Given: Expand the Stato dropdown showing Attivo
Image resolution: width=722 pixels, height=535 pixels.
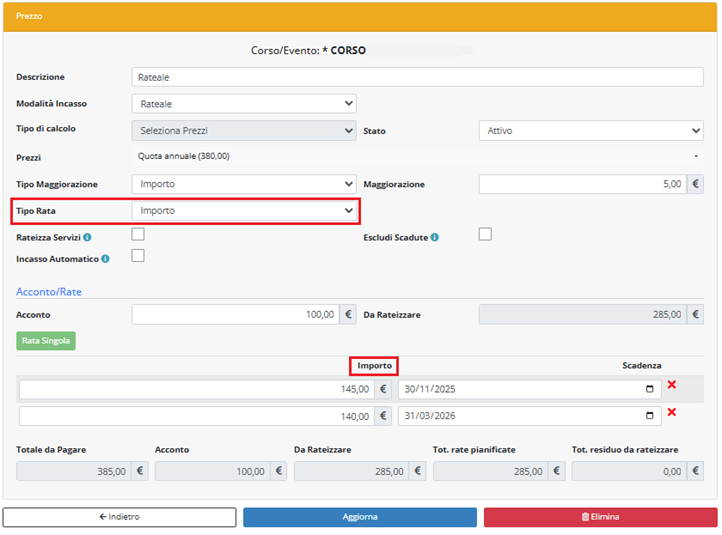Looking at the screenshot, I should [x=591, y=130].
